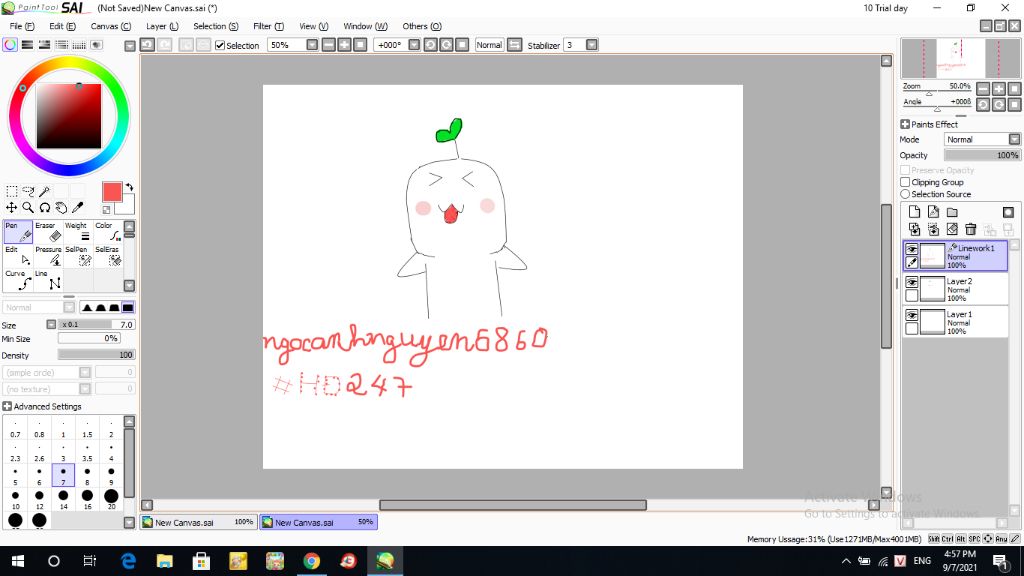Open the color panel options dropdown arrow
The width and height of the screenshot is (1024, 576).
pos(130,46)
